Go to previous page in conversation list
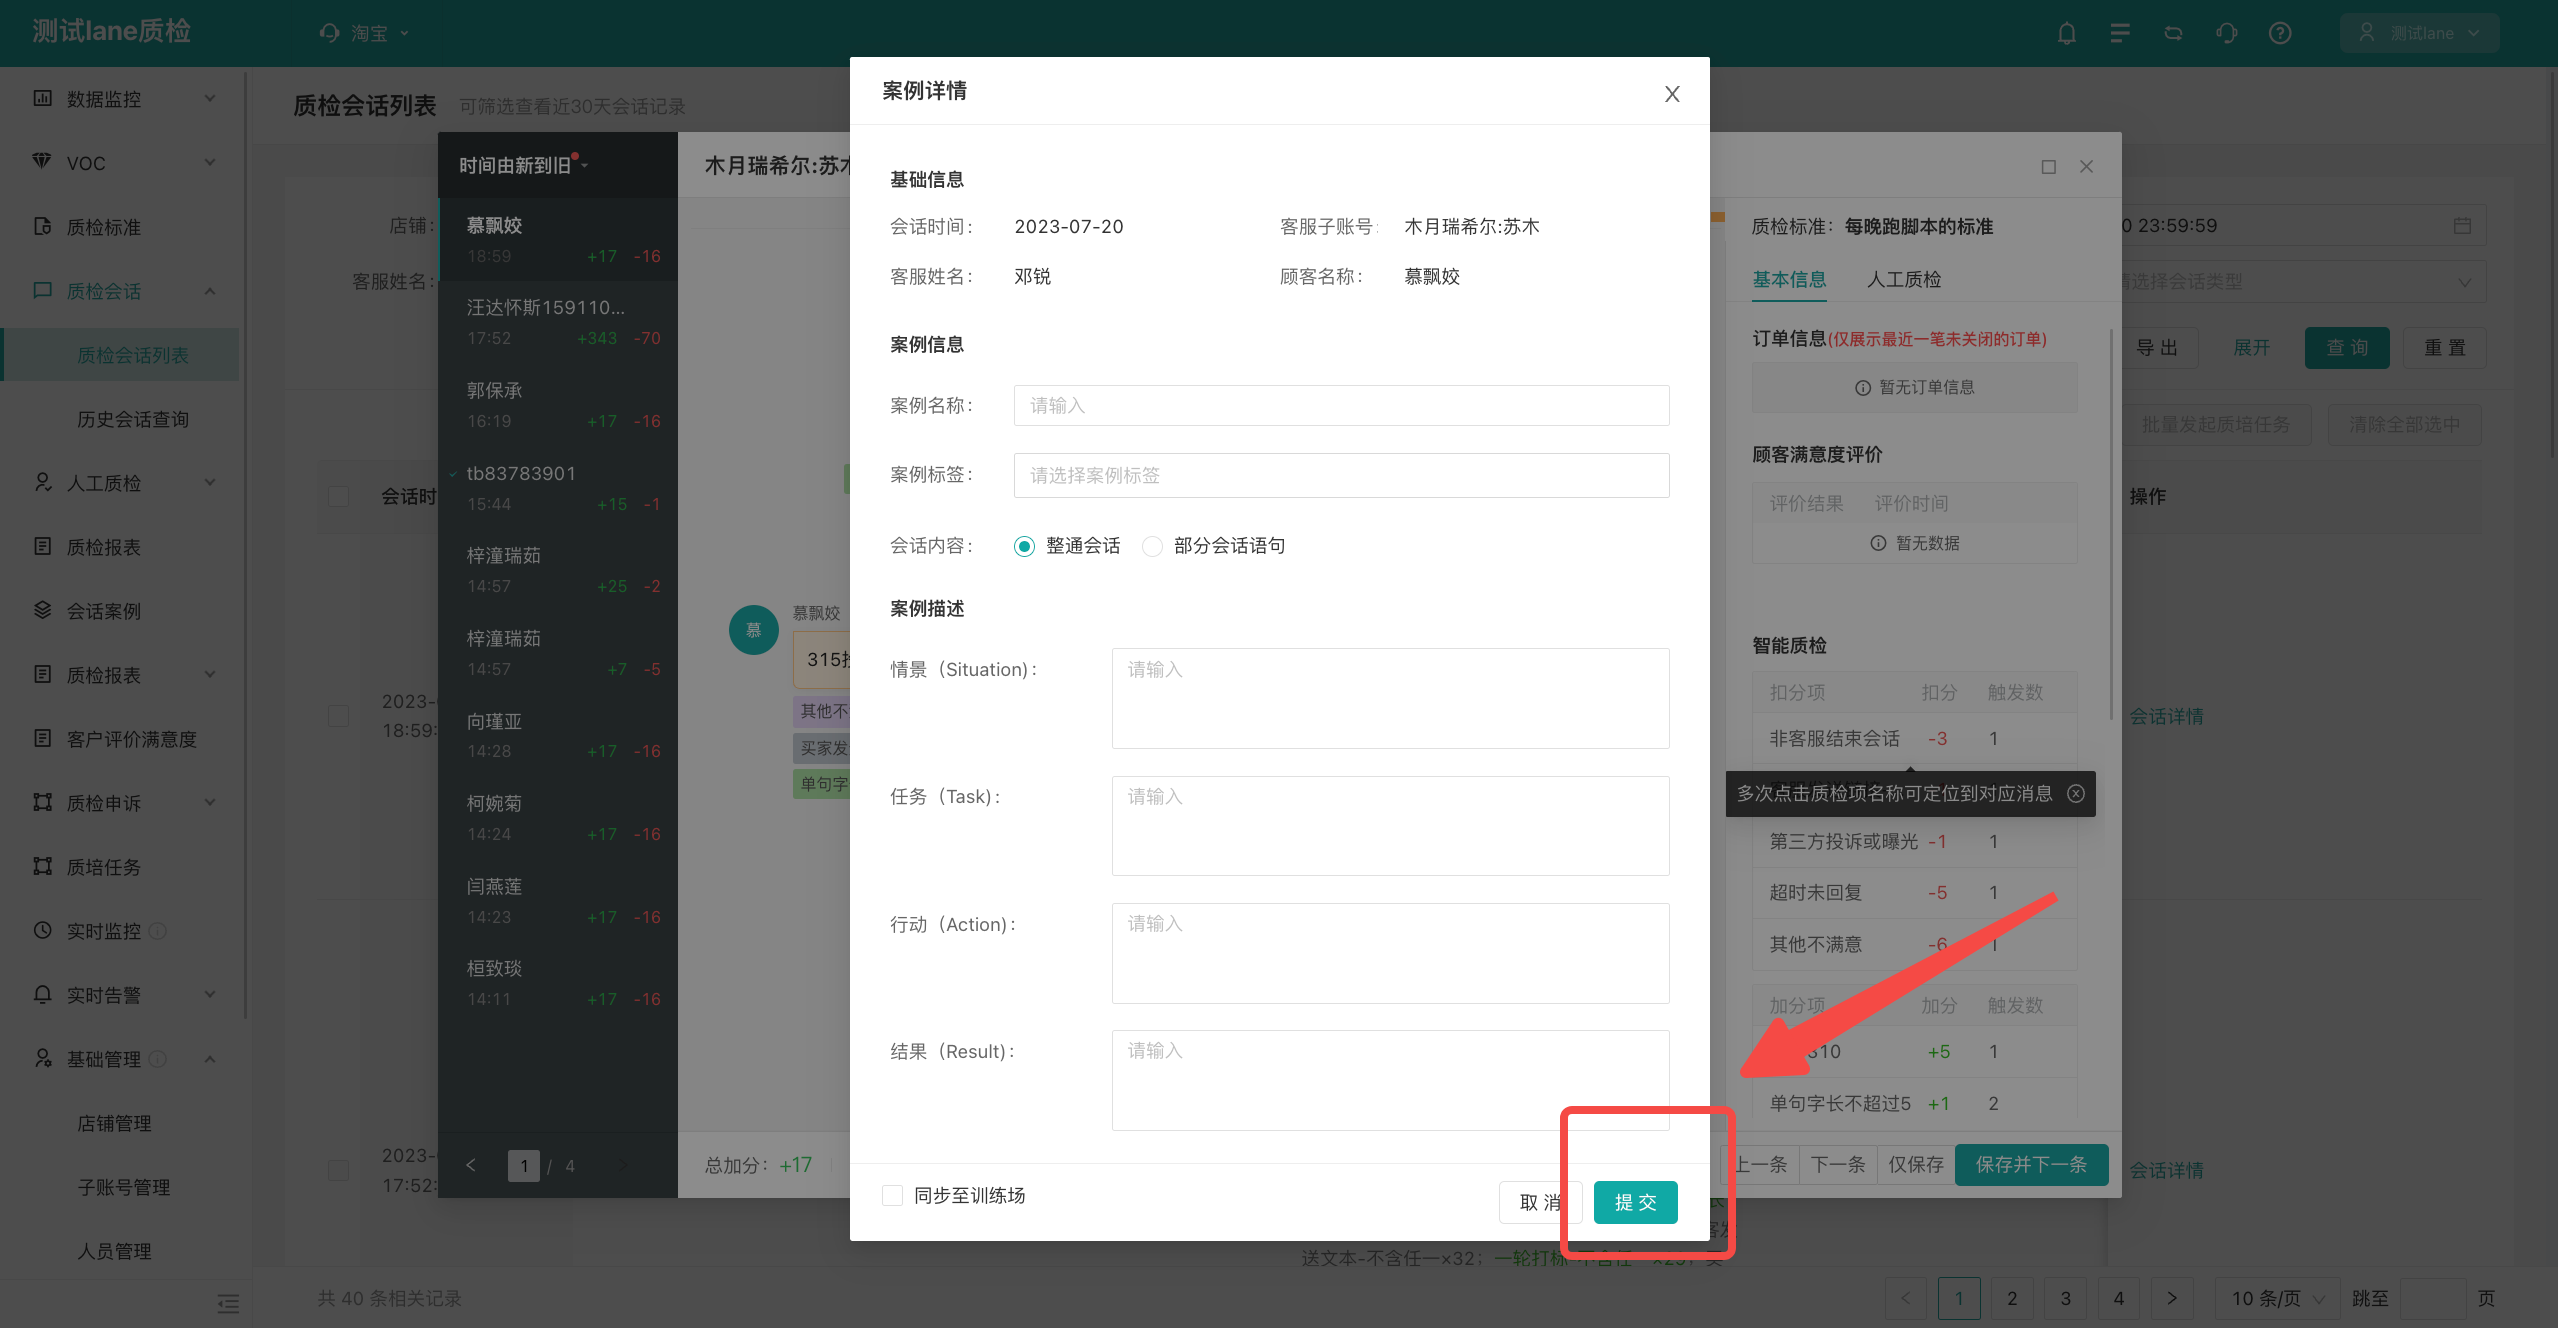 click(x=471, y=1165)
